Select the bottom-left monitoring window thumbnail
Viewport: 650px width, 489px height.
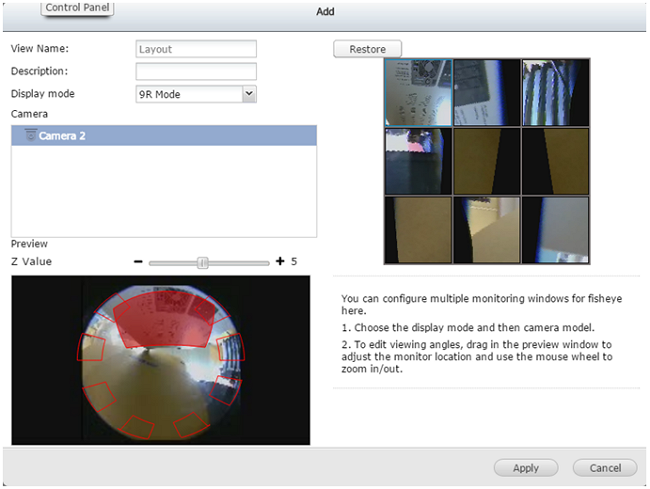click(x=419, y=230)
